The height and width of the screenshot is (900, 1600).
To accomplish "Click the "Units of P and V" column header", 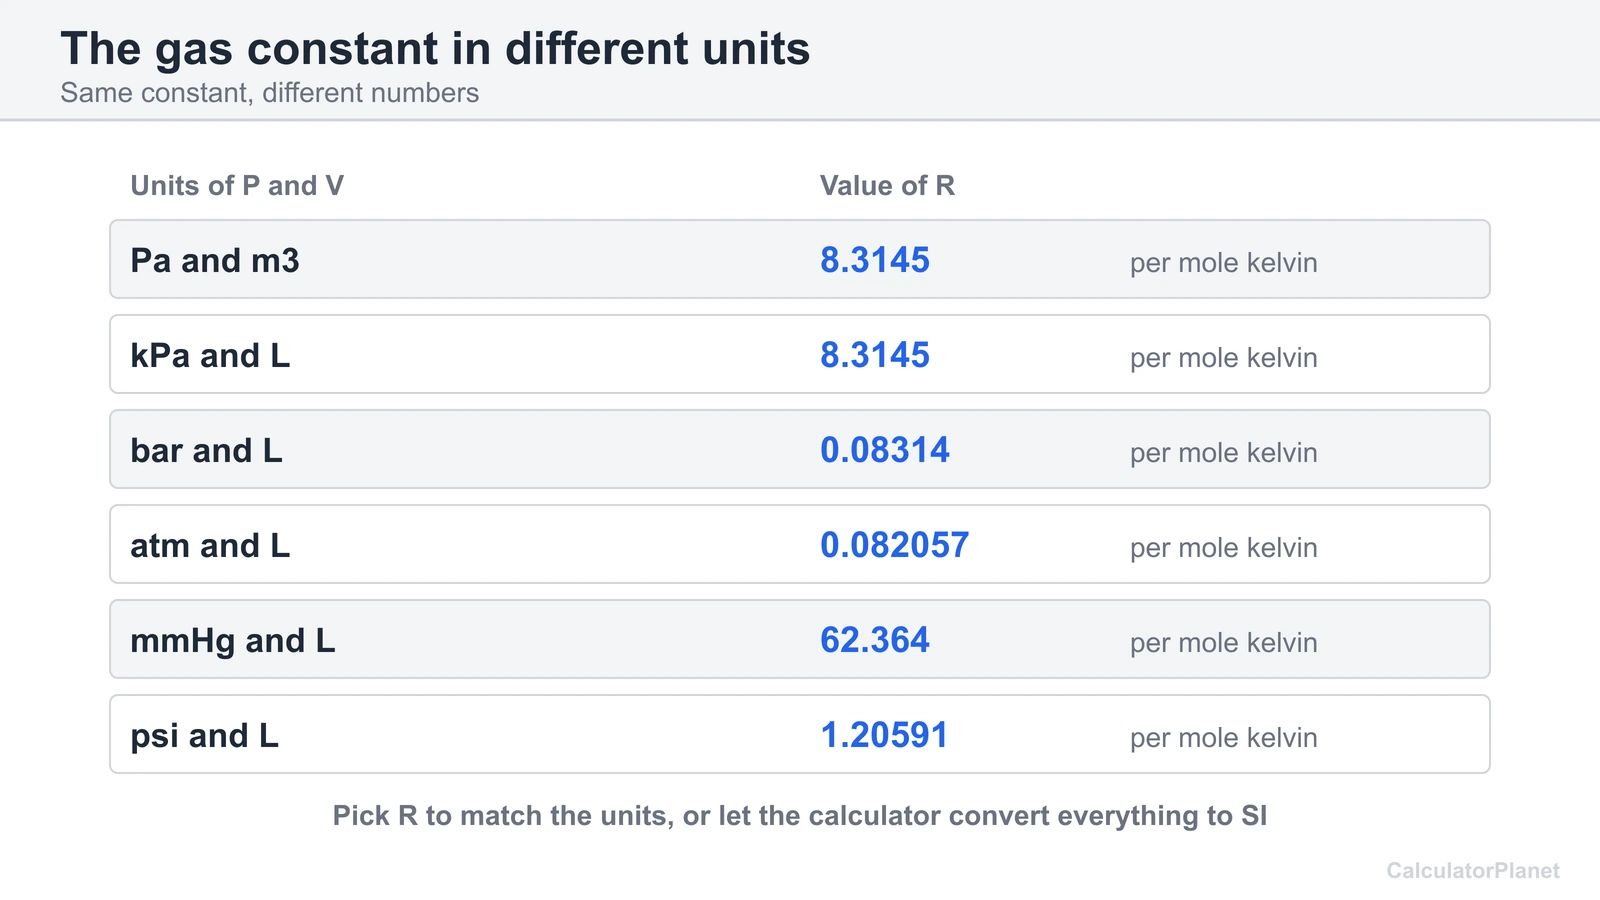I will [x=237, y=185].
